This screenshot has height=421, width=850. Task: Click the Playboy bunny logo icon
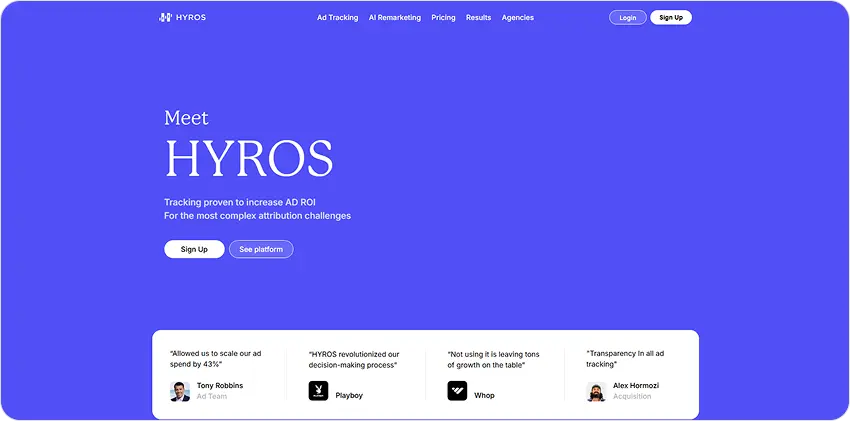[318, 391]
